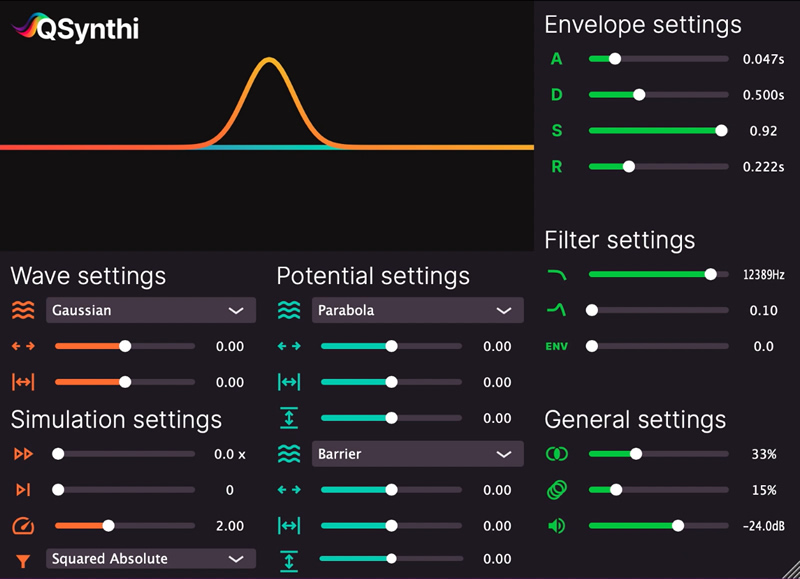
Task: Open the Parabola potential dropdown
Action: [x=417, y=310]
